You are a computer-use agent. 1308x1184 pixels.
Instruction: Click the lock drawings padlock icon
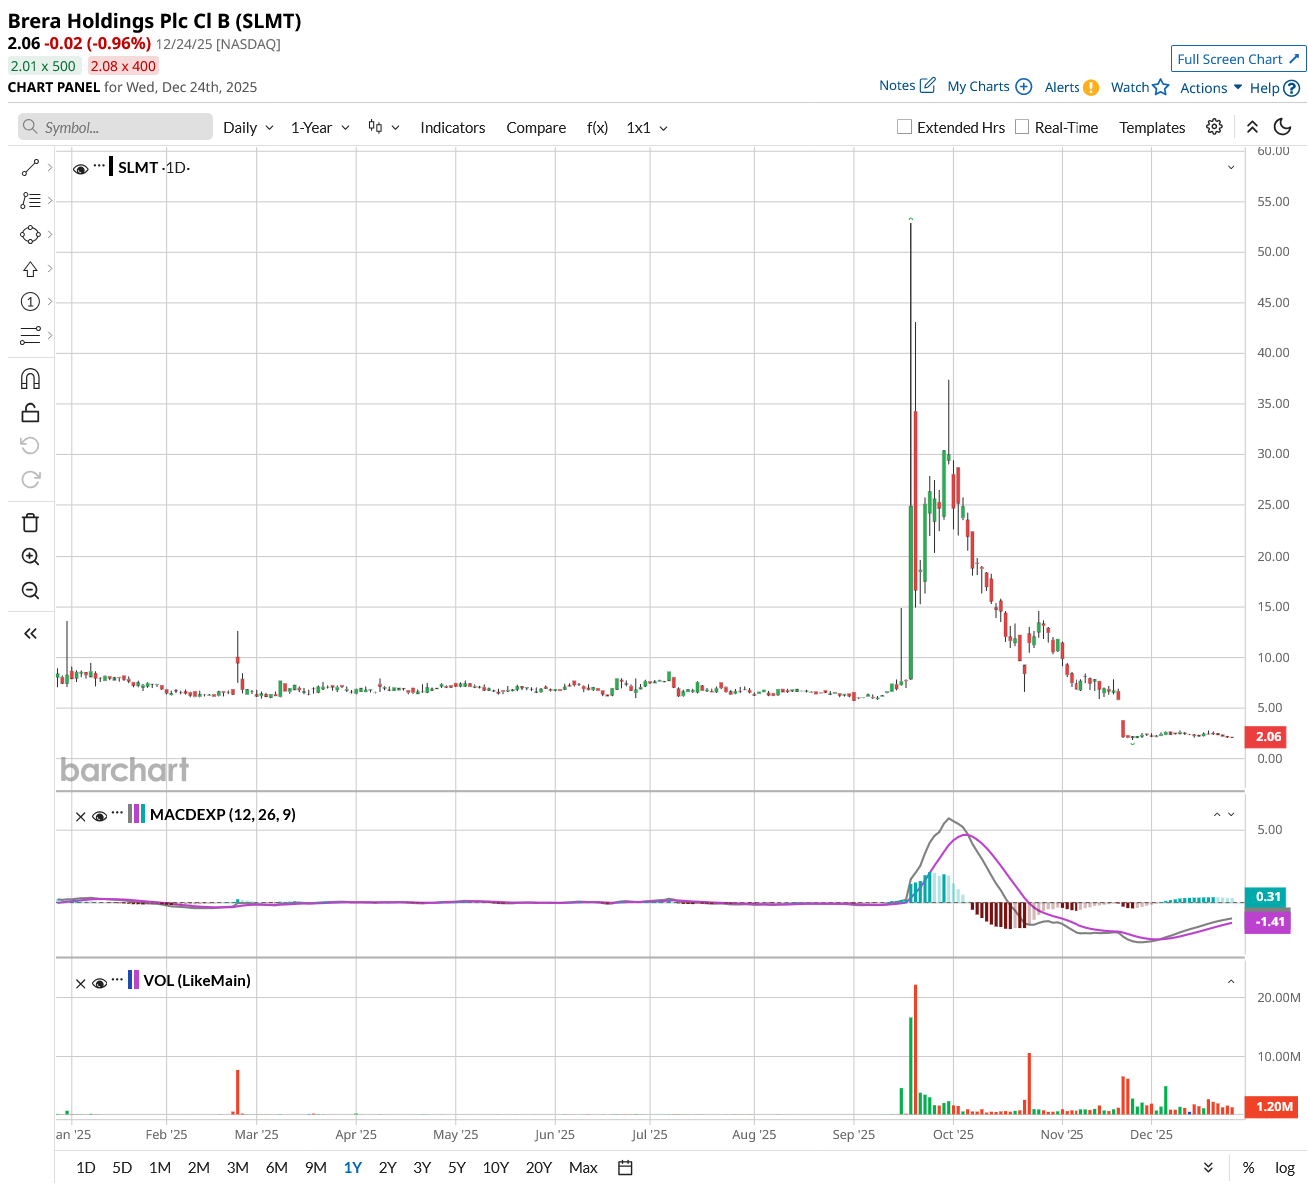click(30, 412)
